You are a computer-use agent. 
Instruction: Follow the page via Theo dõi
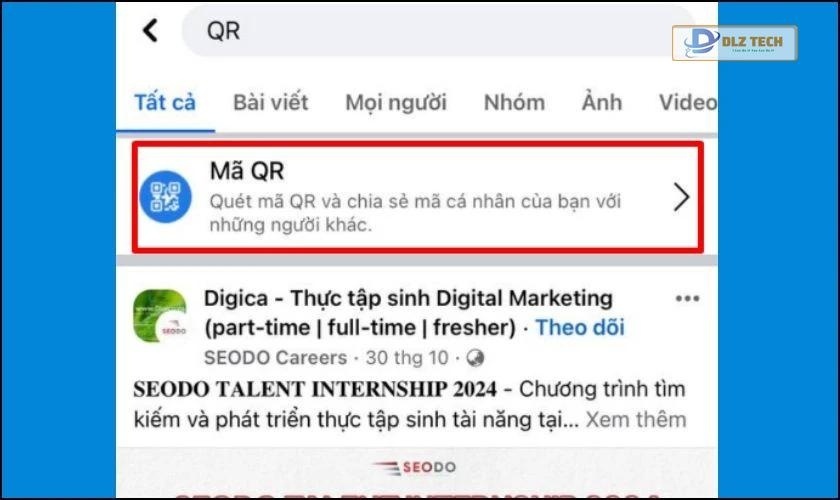pos(580,327)
